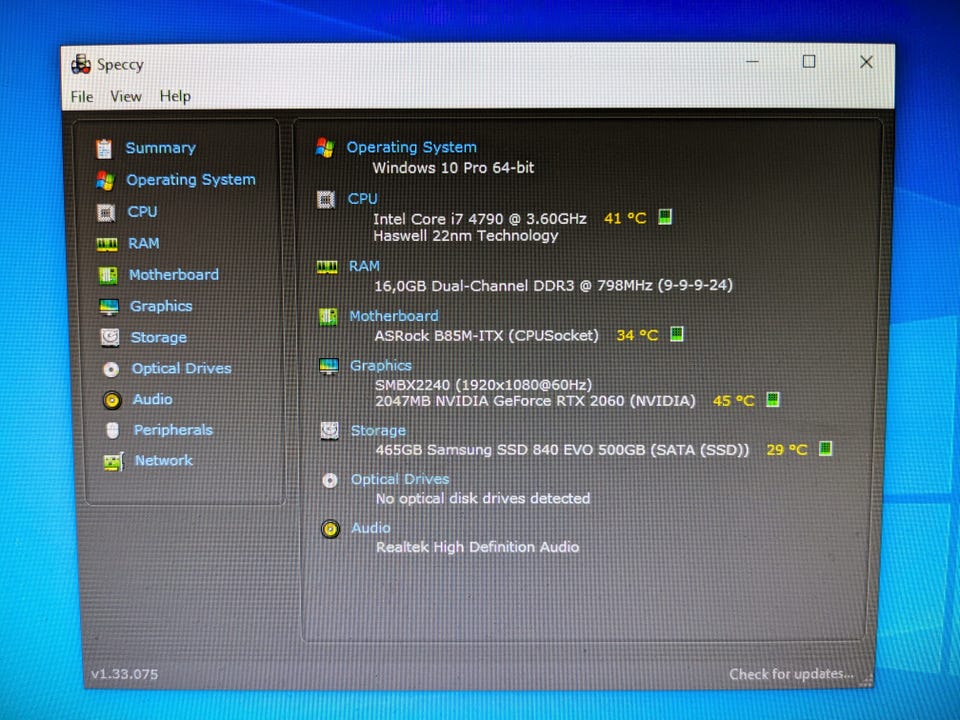Click the motherboard temperature reading 34 °C

tap(637, 335)
